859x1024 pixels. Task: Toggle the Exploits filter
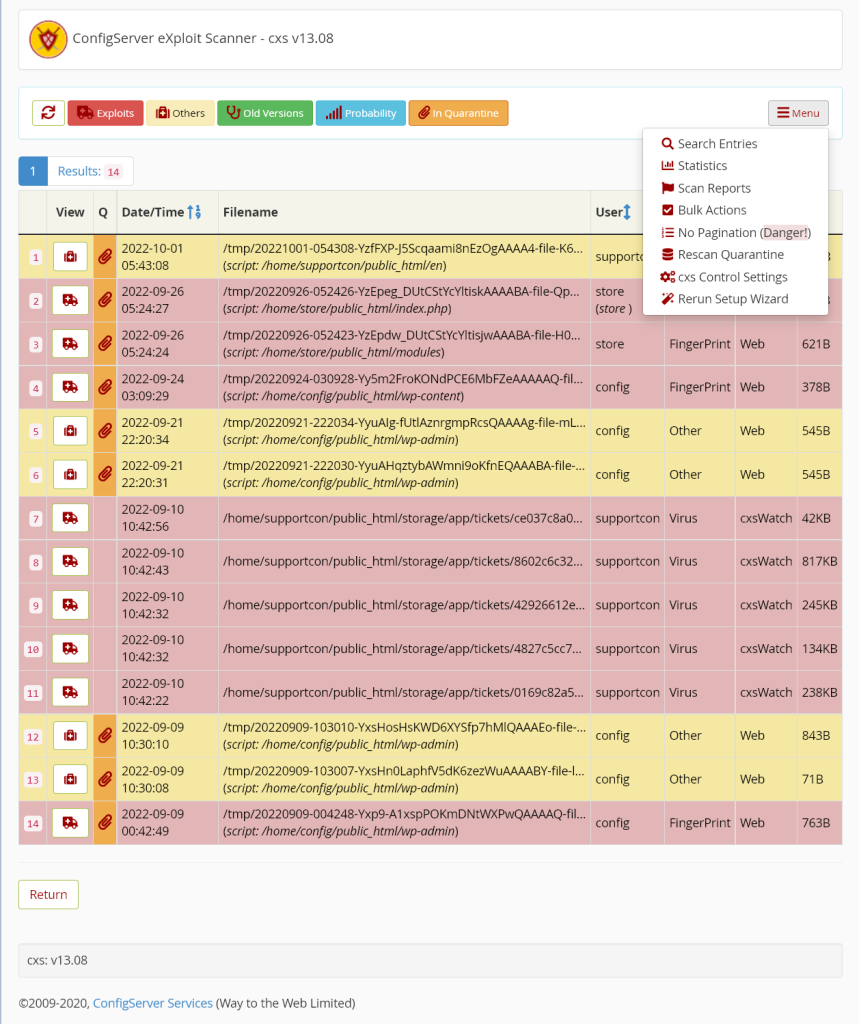click(x=106, y=113)
